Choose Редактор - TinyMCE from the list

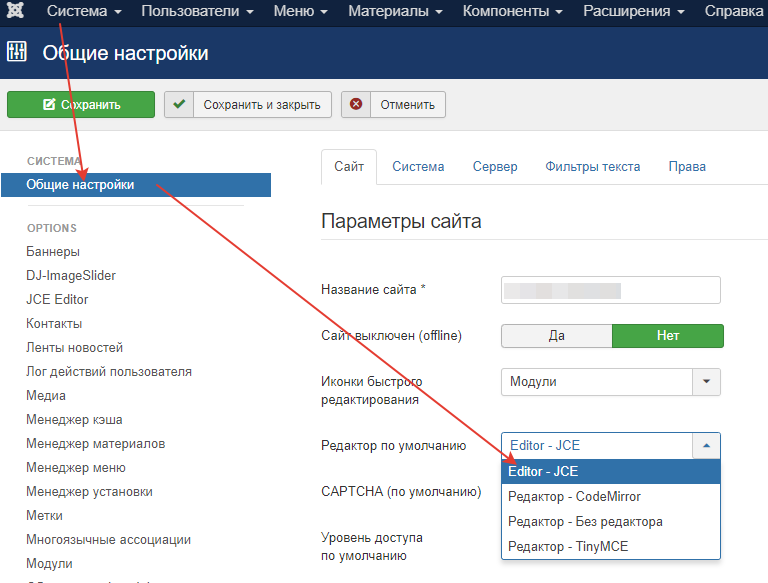click(x=568, y=546)
